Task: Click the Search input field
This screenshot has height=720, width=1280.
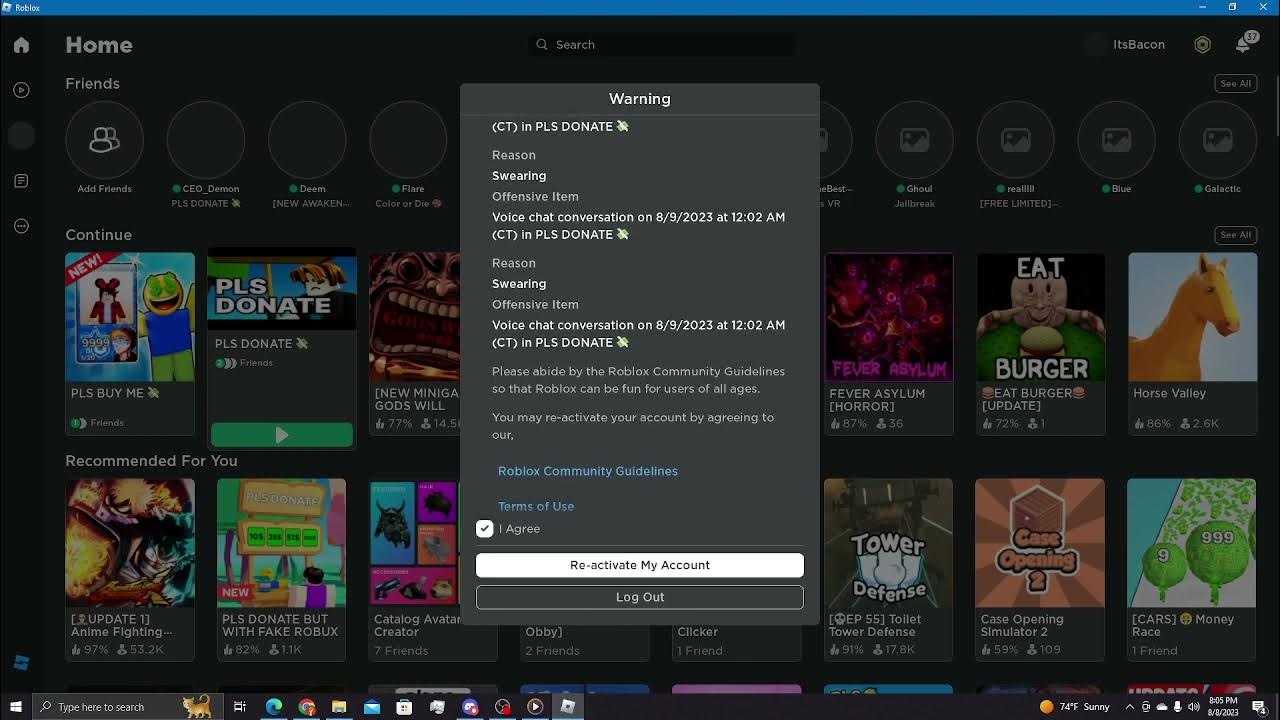Action: [662, 45]
